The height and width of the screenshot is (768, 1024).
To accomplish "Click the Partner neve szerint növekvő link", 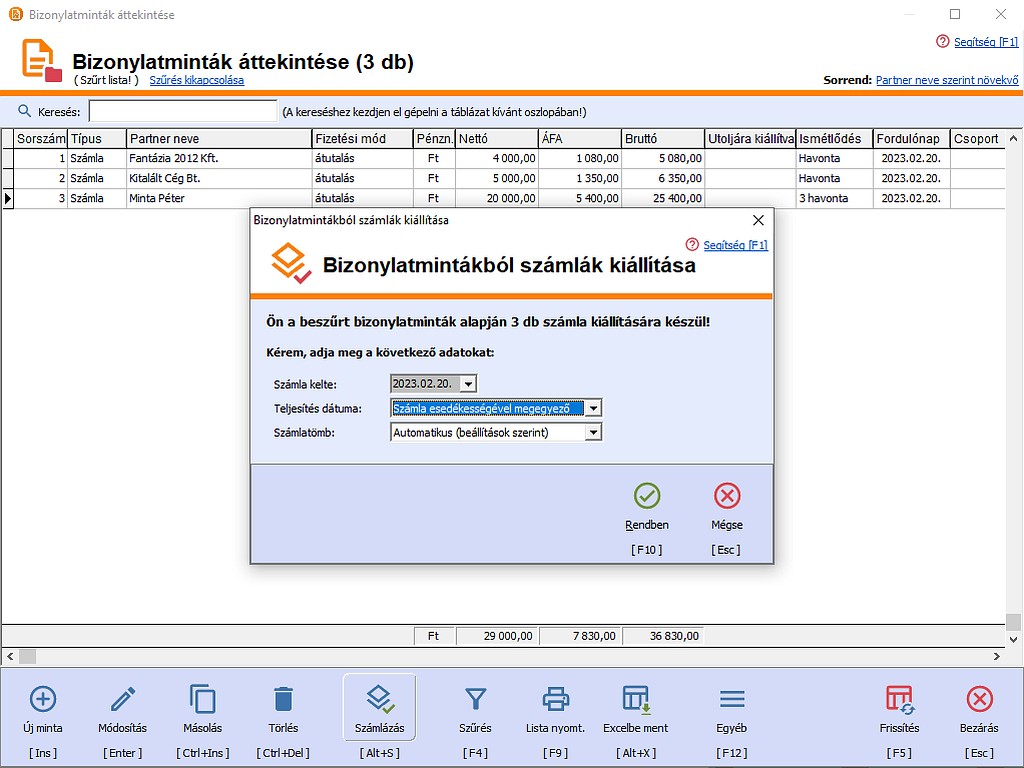I will click(x=947, y=80).
